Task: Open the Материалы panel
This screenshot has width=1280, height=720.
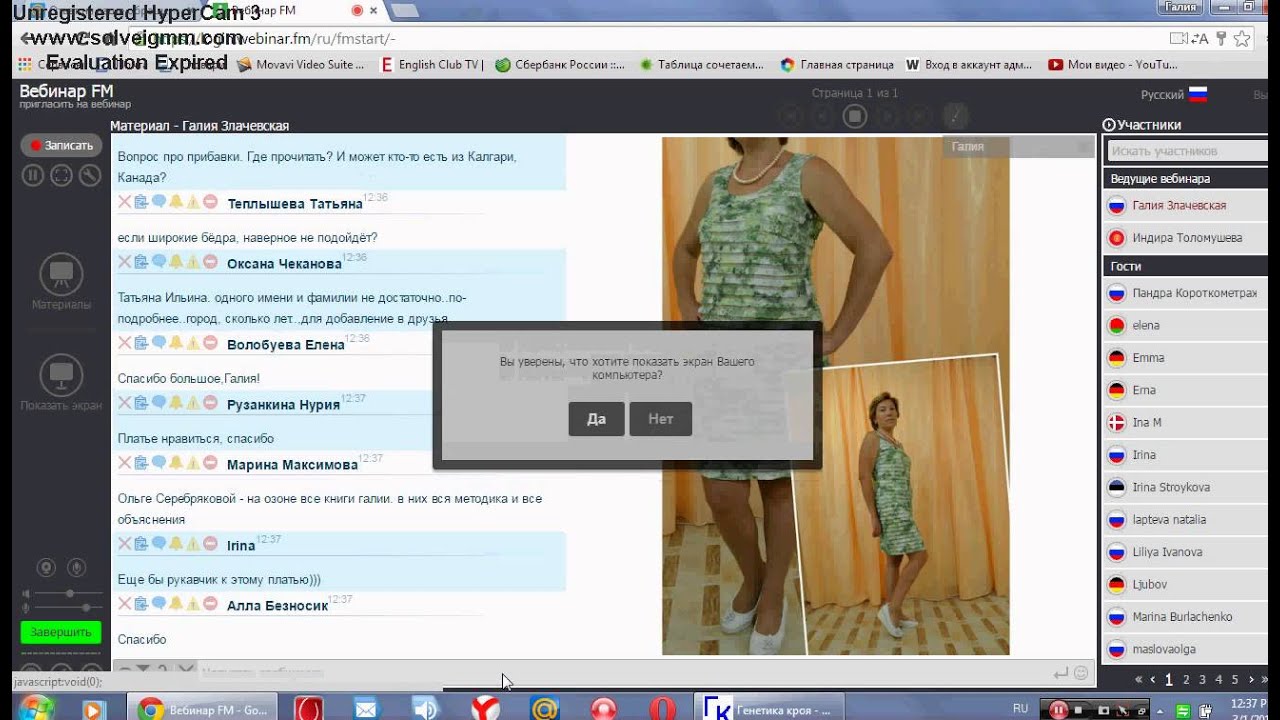Action: point(61,274)
